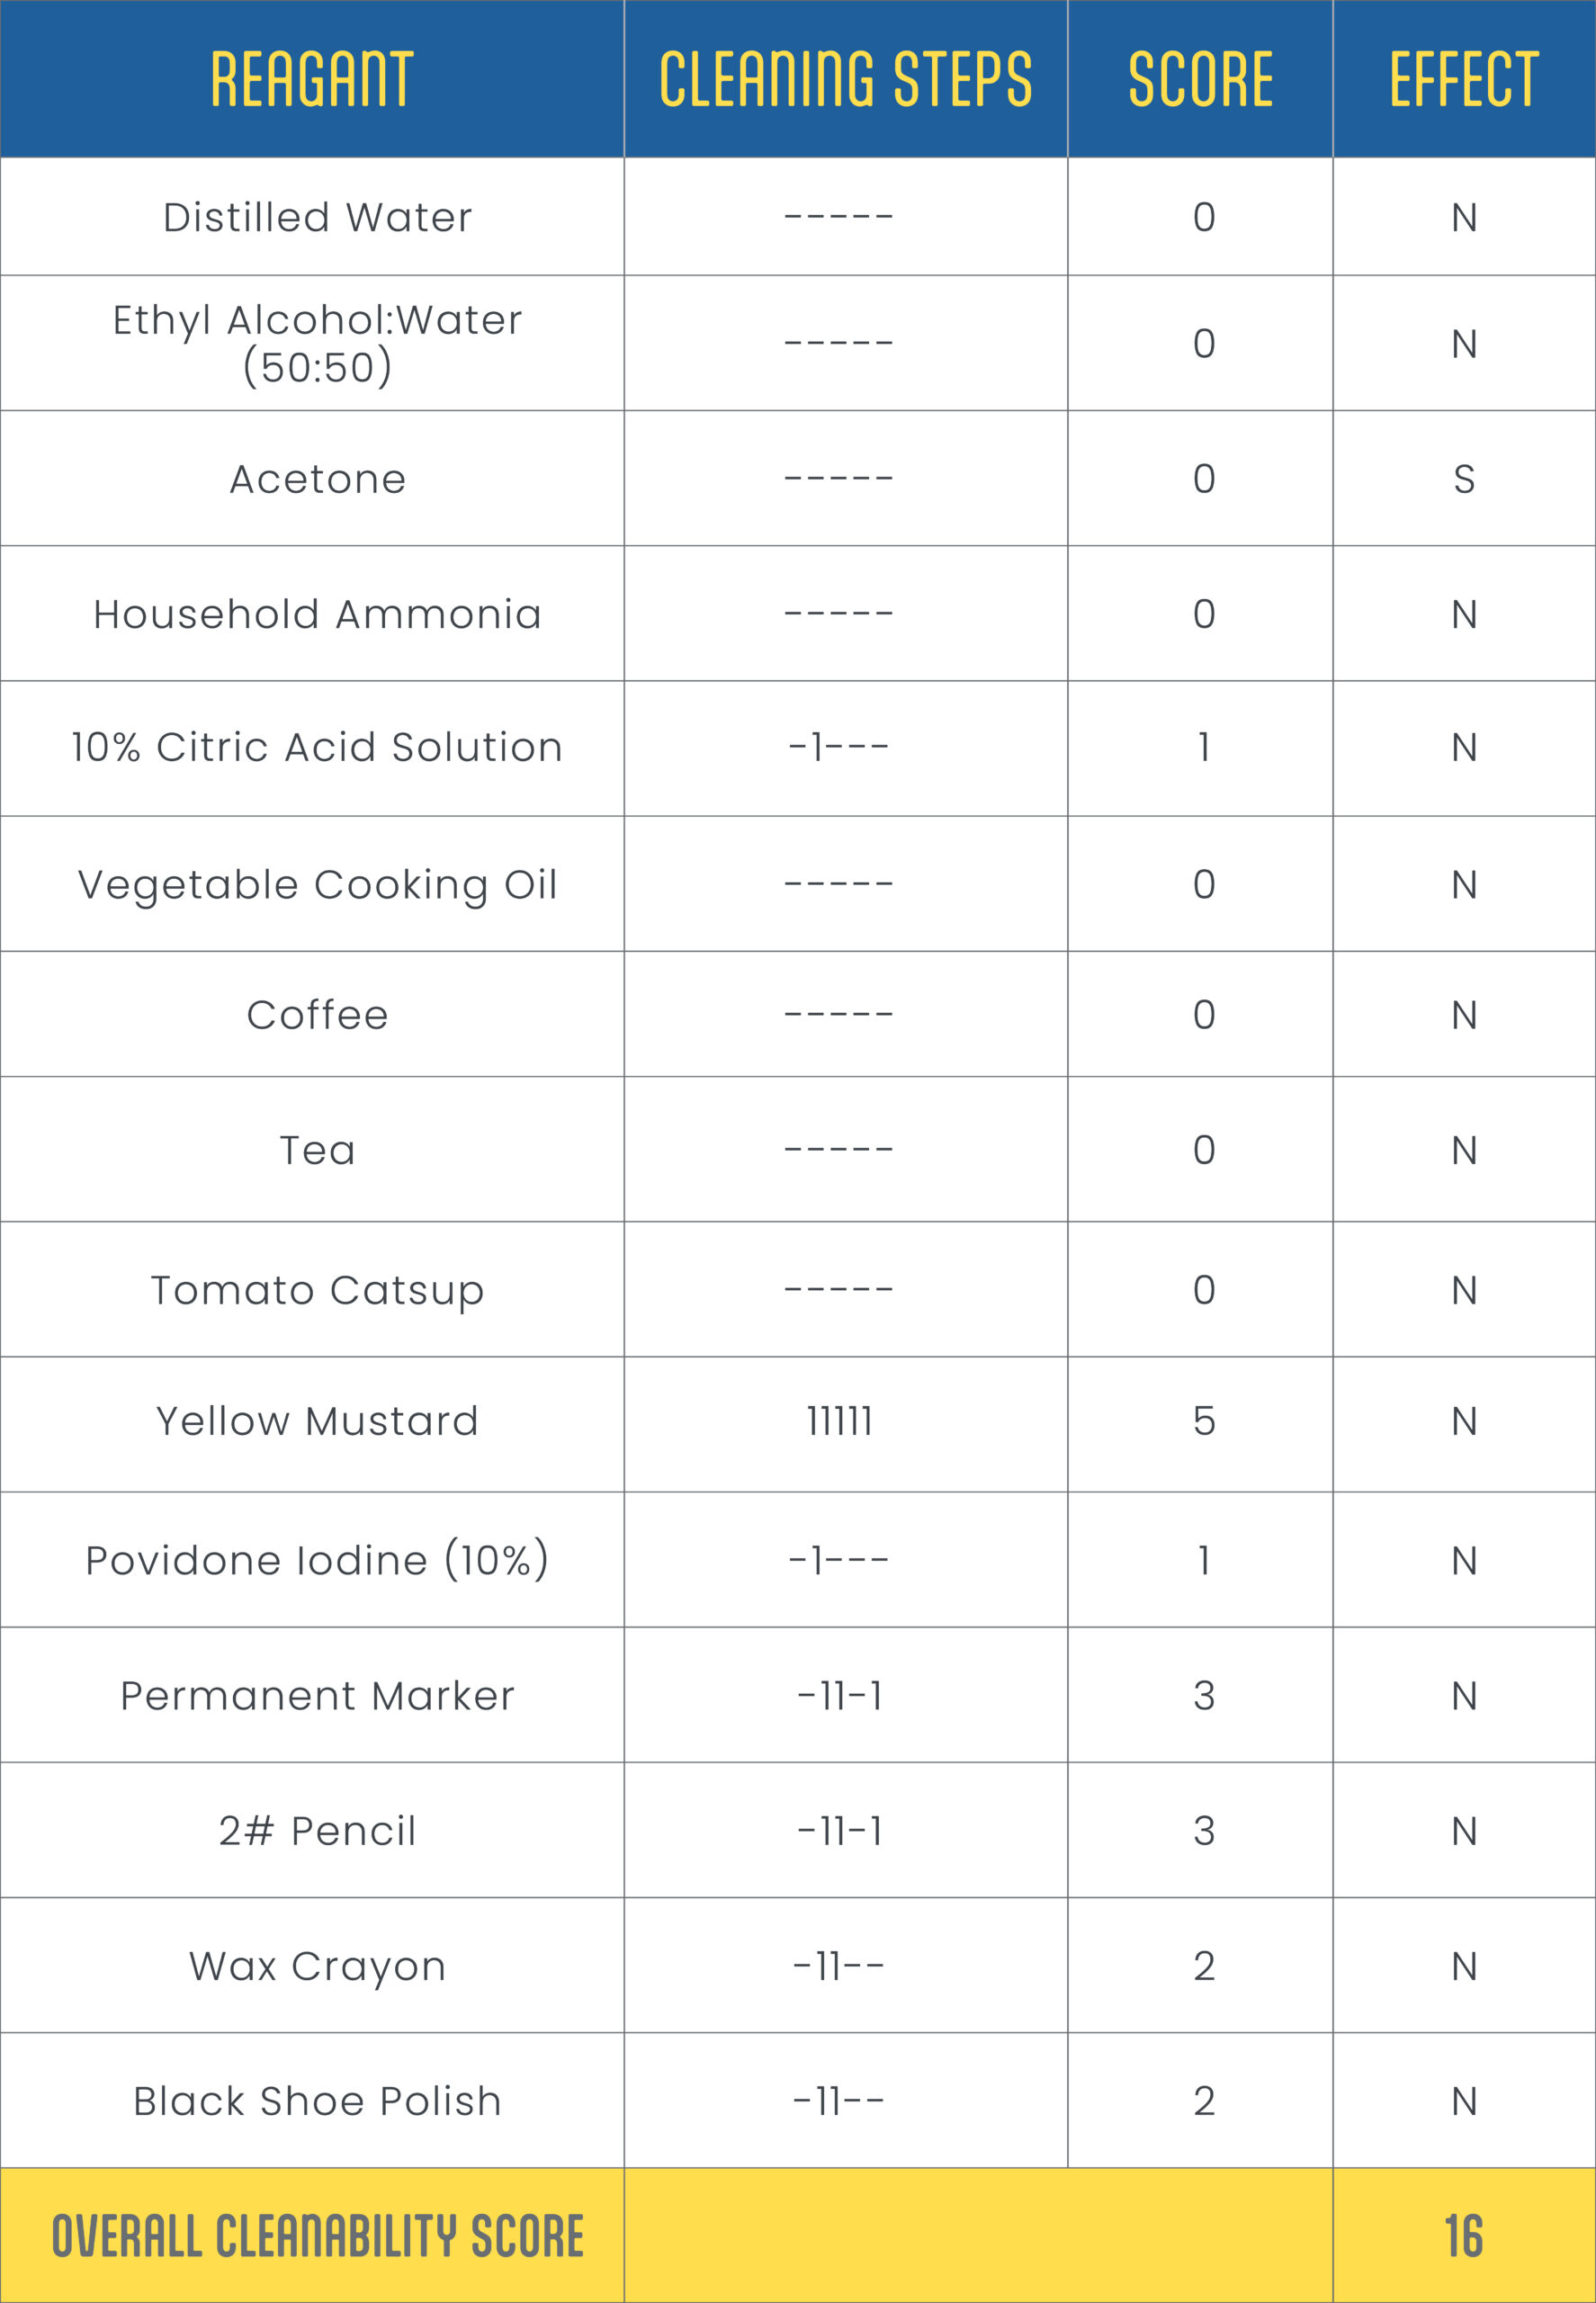Click the Tomato Catsup reagent cell
Screen dimensions: 1596x2303
coord(317,1290)
